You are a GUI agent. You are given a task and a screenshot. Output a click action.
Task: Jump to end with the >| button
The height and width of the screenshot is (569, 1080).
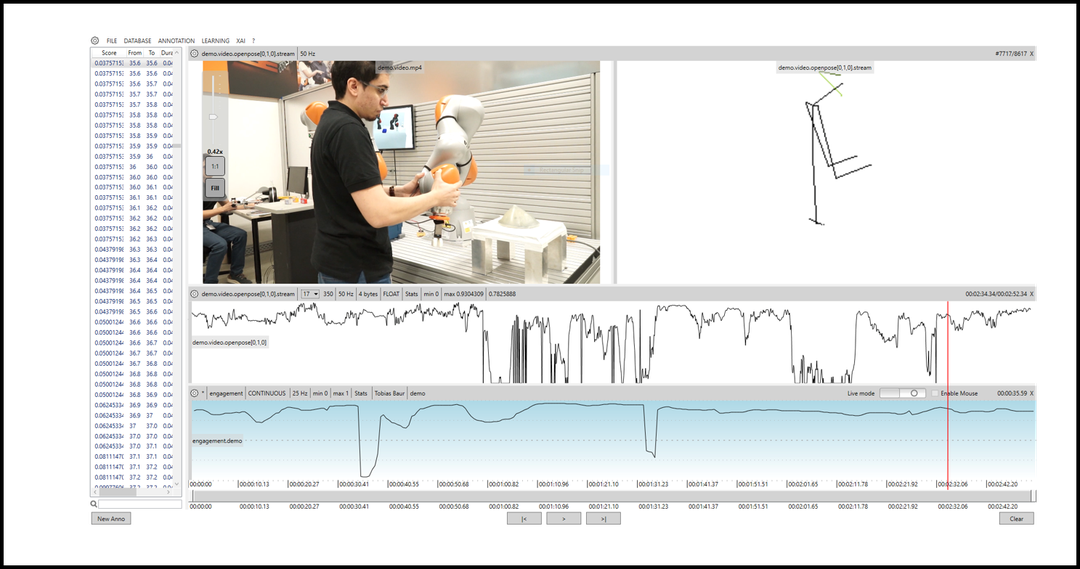coord(603,519)
